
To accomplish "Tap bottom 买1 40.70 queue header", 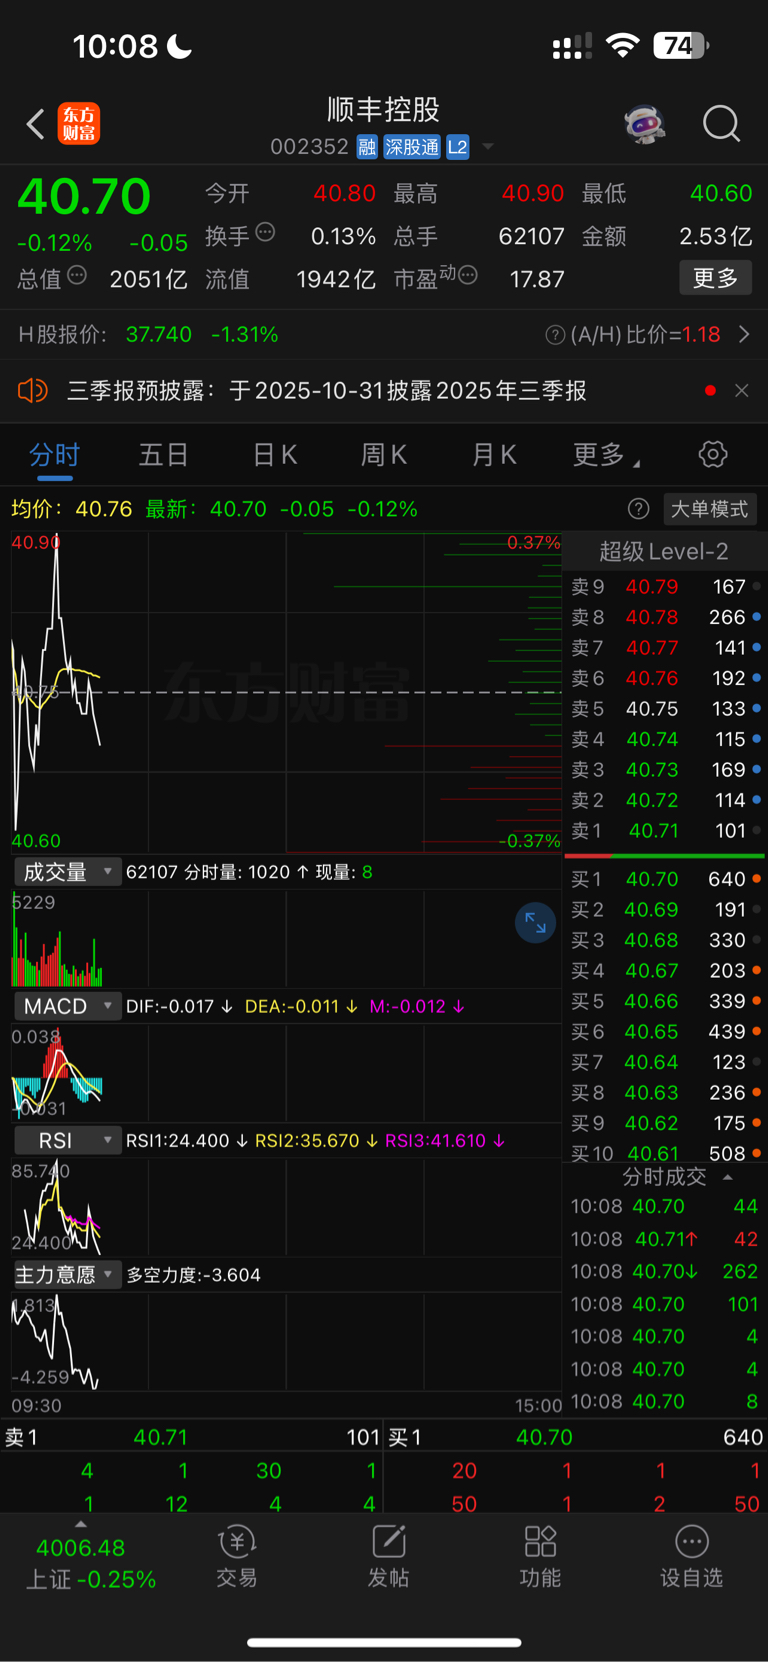I will tap(576, 1437).
